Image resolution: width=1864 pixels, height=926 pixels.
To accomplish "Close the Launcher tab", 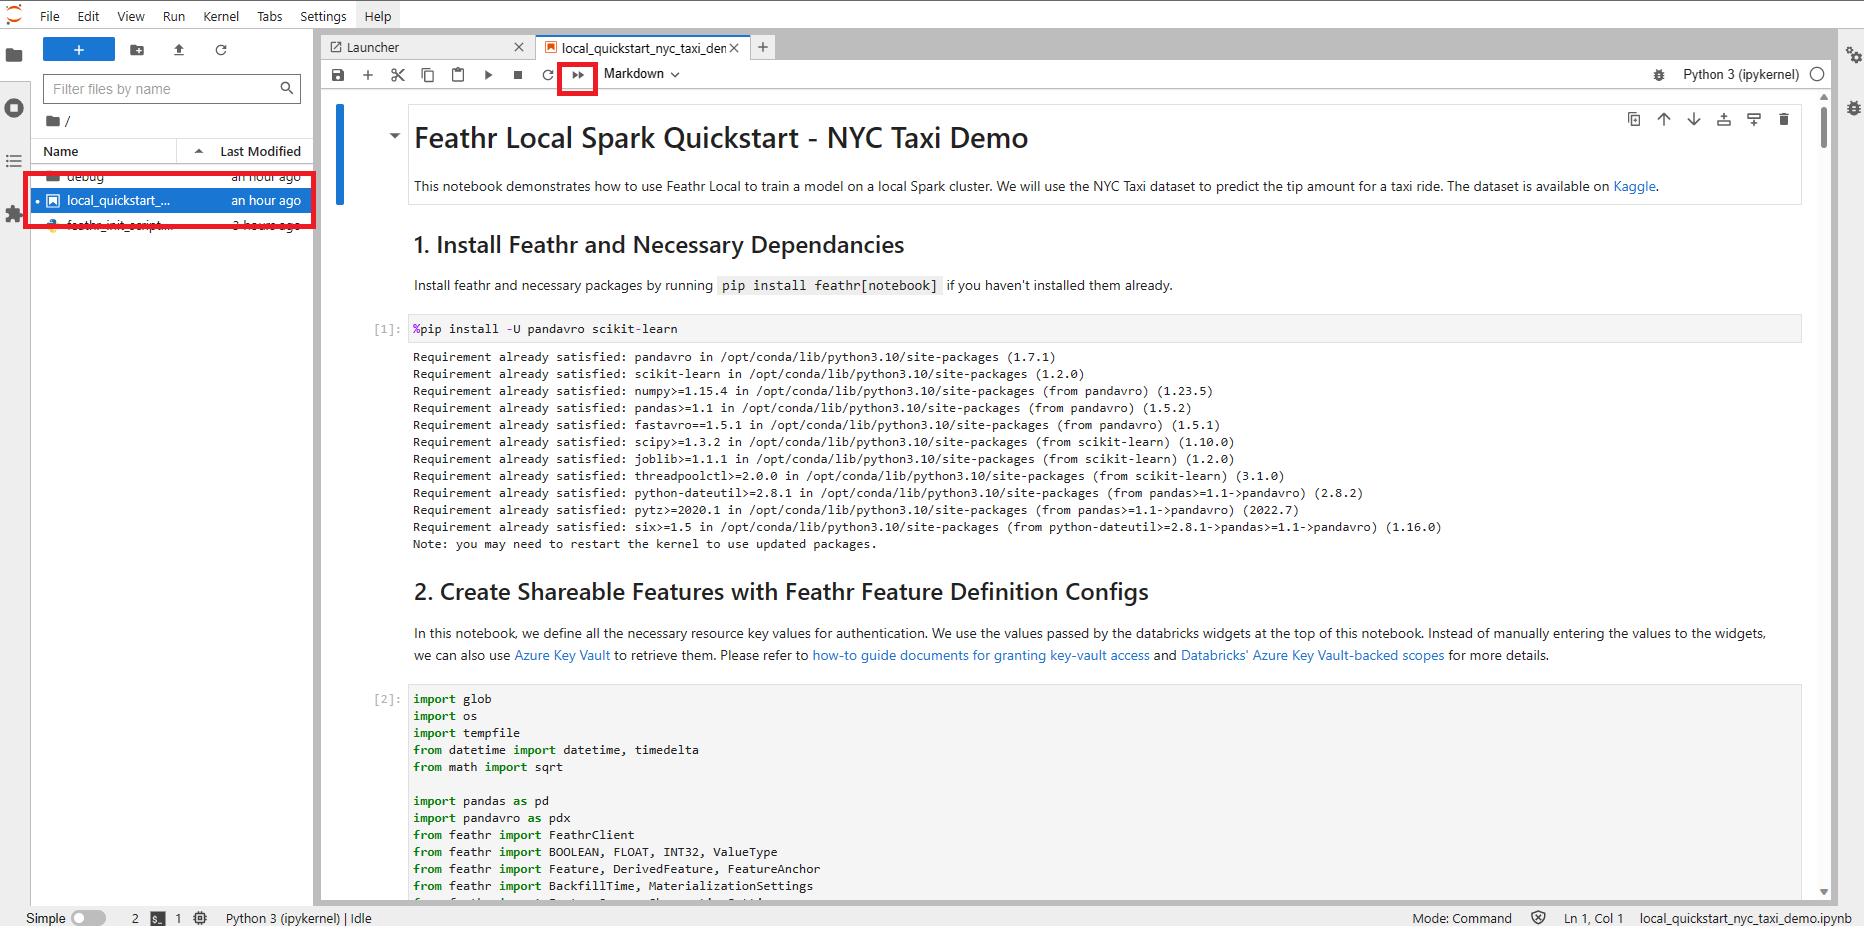I will [519, 47].
